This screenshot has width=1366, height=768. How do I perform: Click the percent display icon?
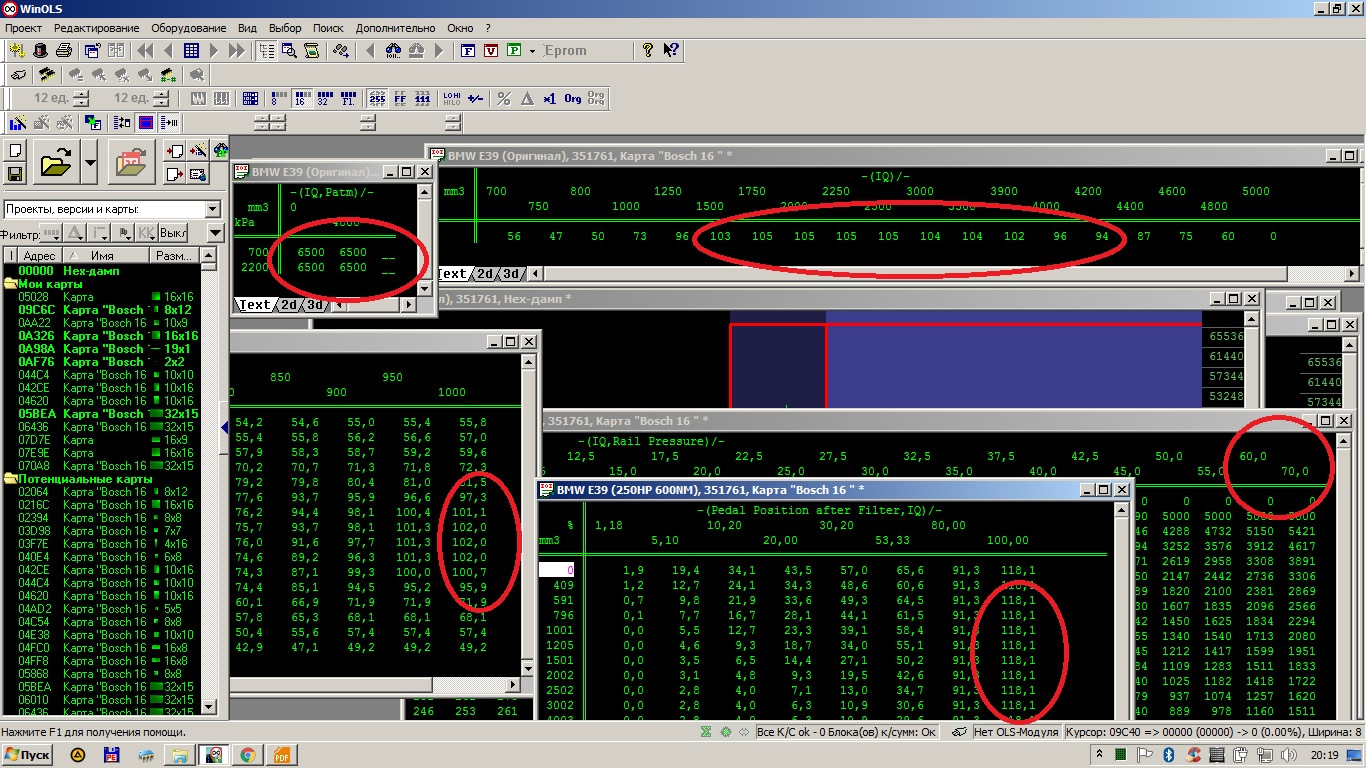[504, 98]
